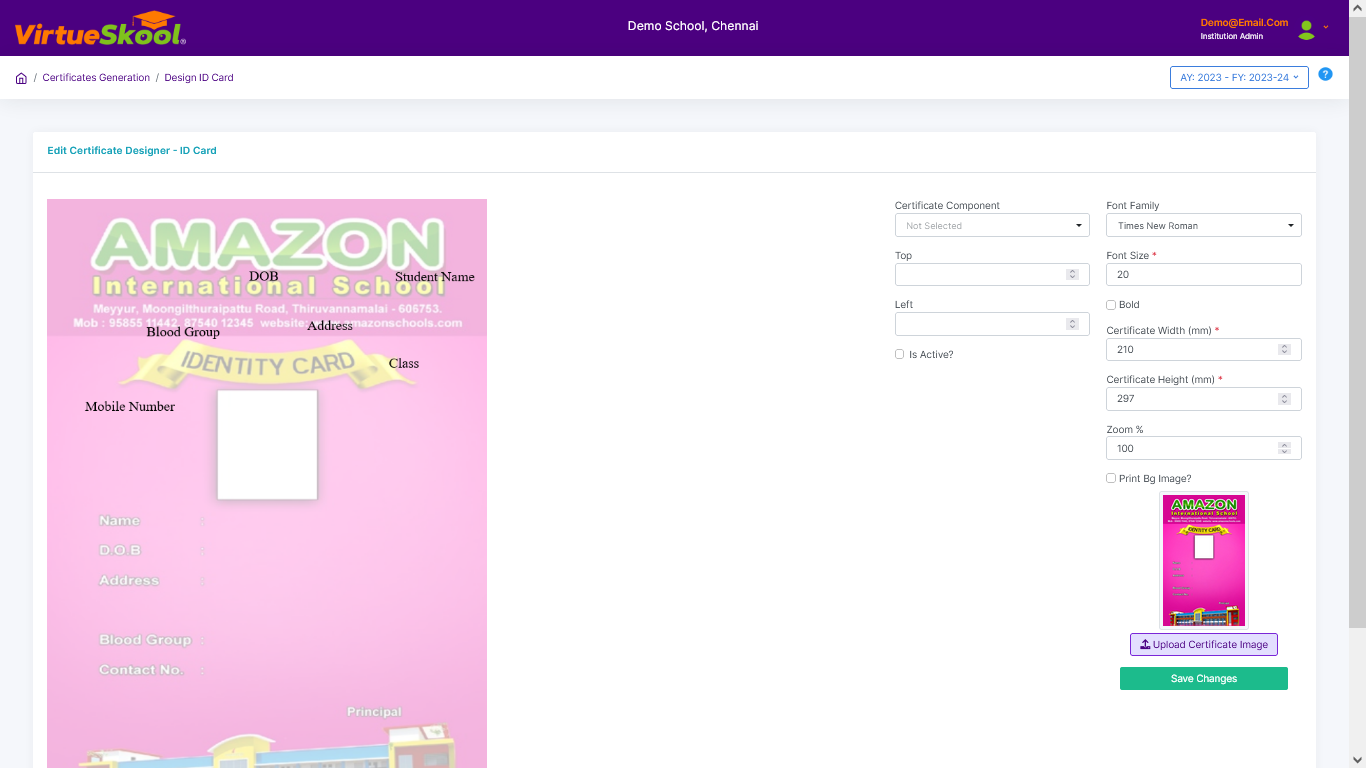This screenshot has width=1366, height=768.
Task: Click the Certificate Width spinner arrows
Action: point(1284,349)
